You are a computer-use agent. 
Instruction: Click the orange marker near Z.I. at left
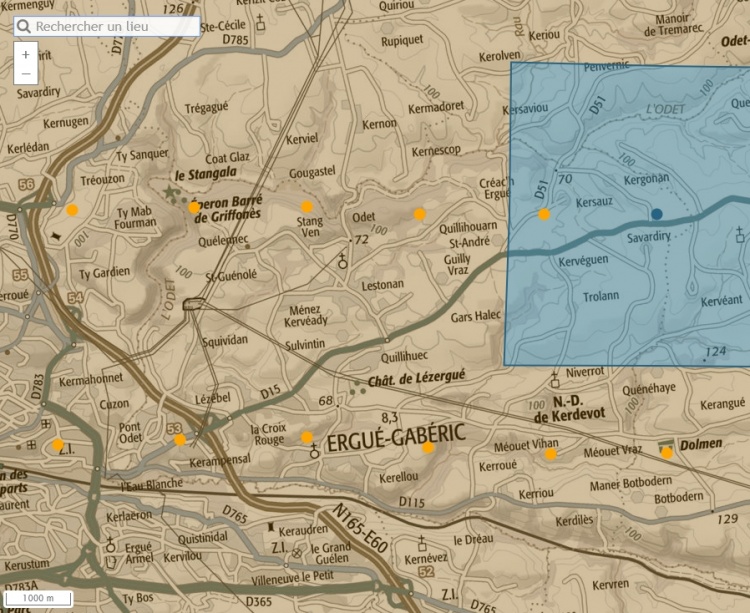(58, 445)
